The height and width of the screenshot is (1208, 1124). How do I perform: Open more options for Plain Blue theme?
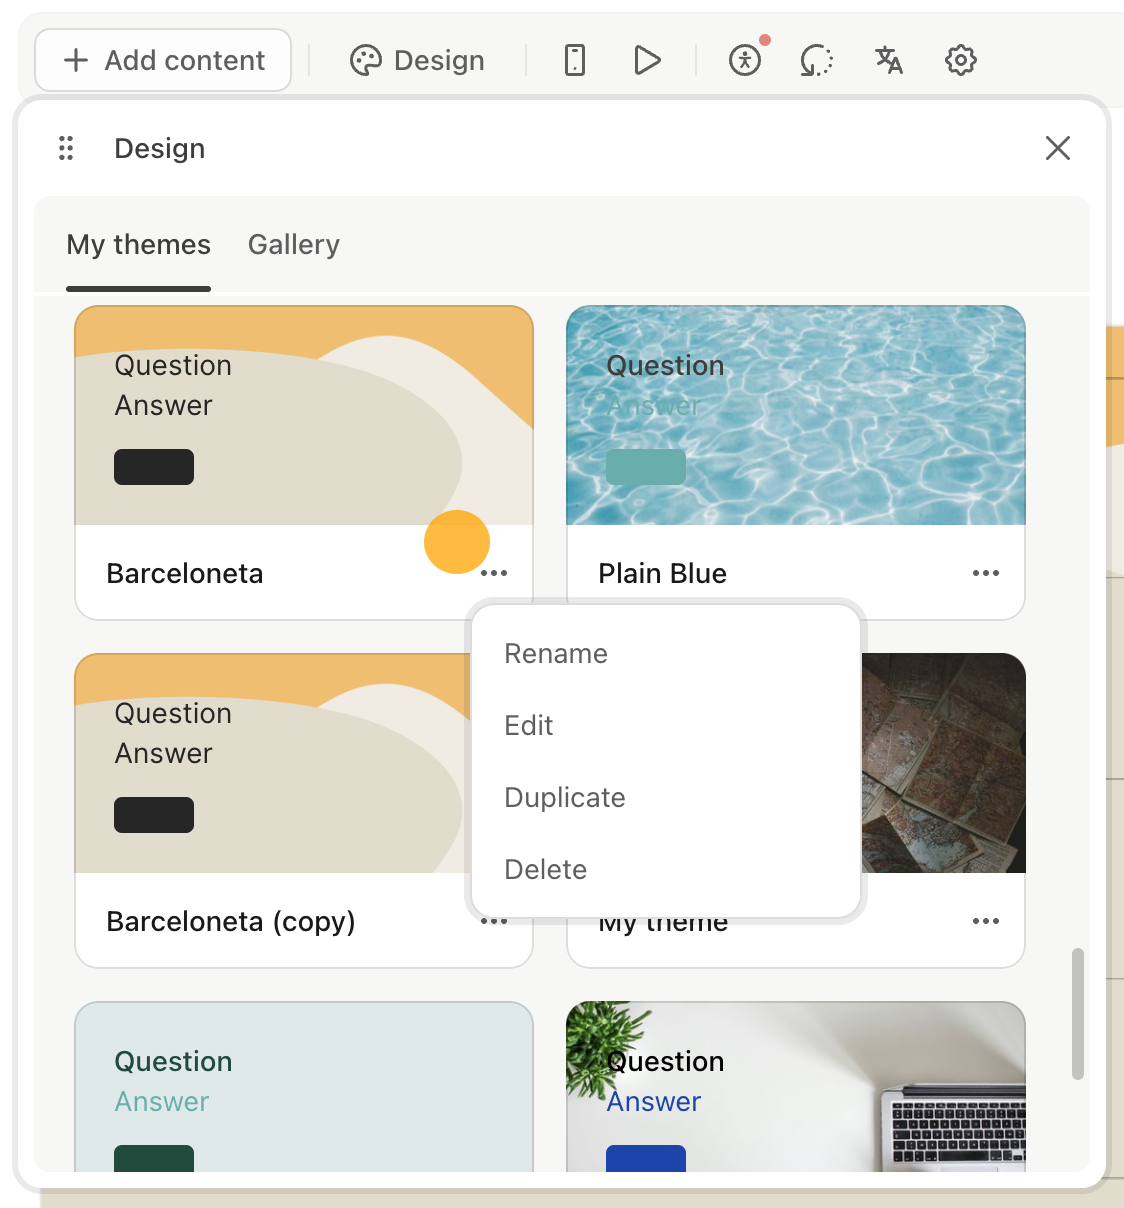(986, 573)
